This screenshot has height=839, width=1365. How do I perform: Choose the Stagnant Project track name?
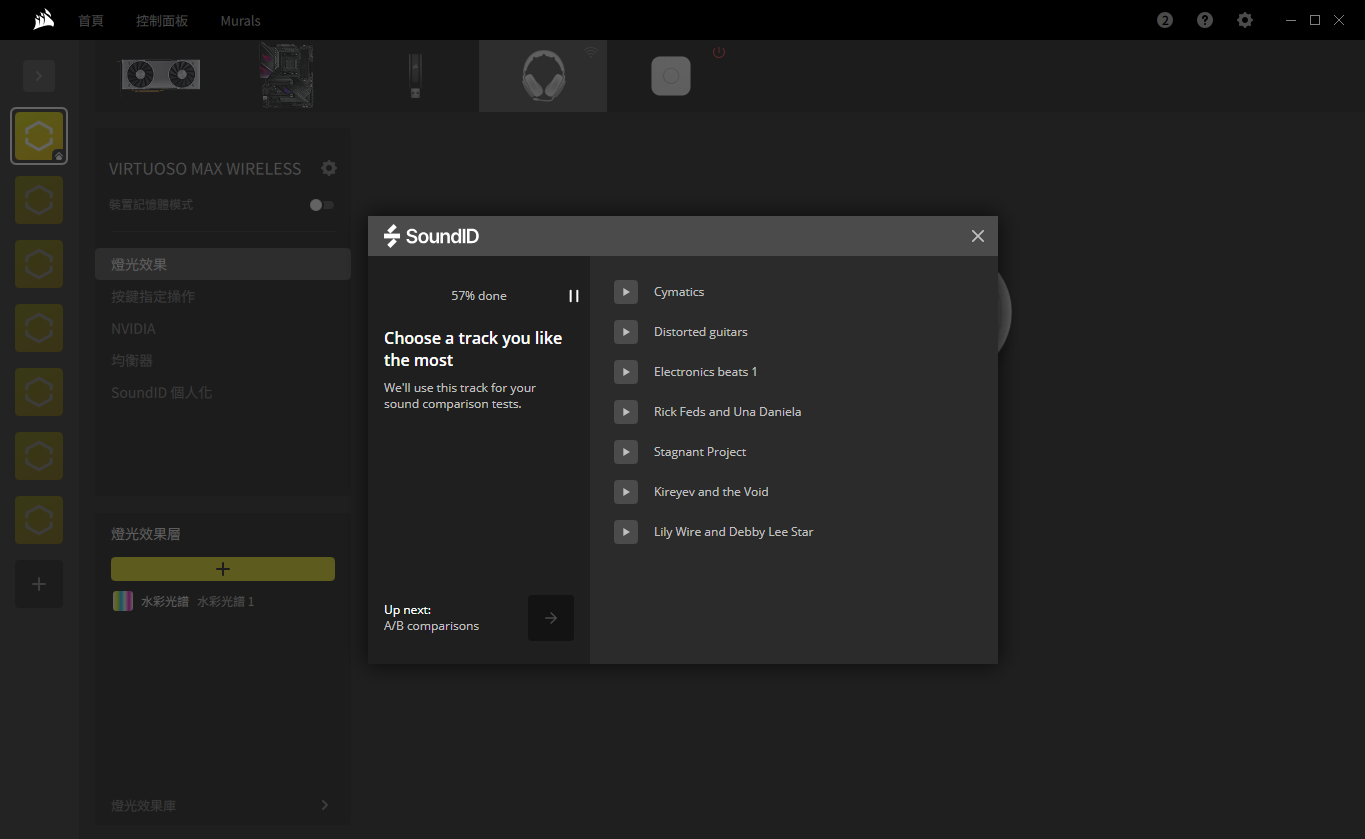(x=700, y=452)
